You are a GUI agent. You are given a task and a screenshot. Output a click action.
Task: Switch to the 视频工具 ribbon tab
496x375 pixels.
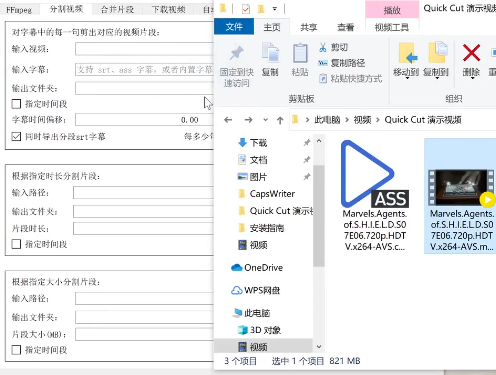pos(392,27)
